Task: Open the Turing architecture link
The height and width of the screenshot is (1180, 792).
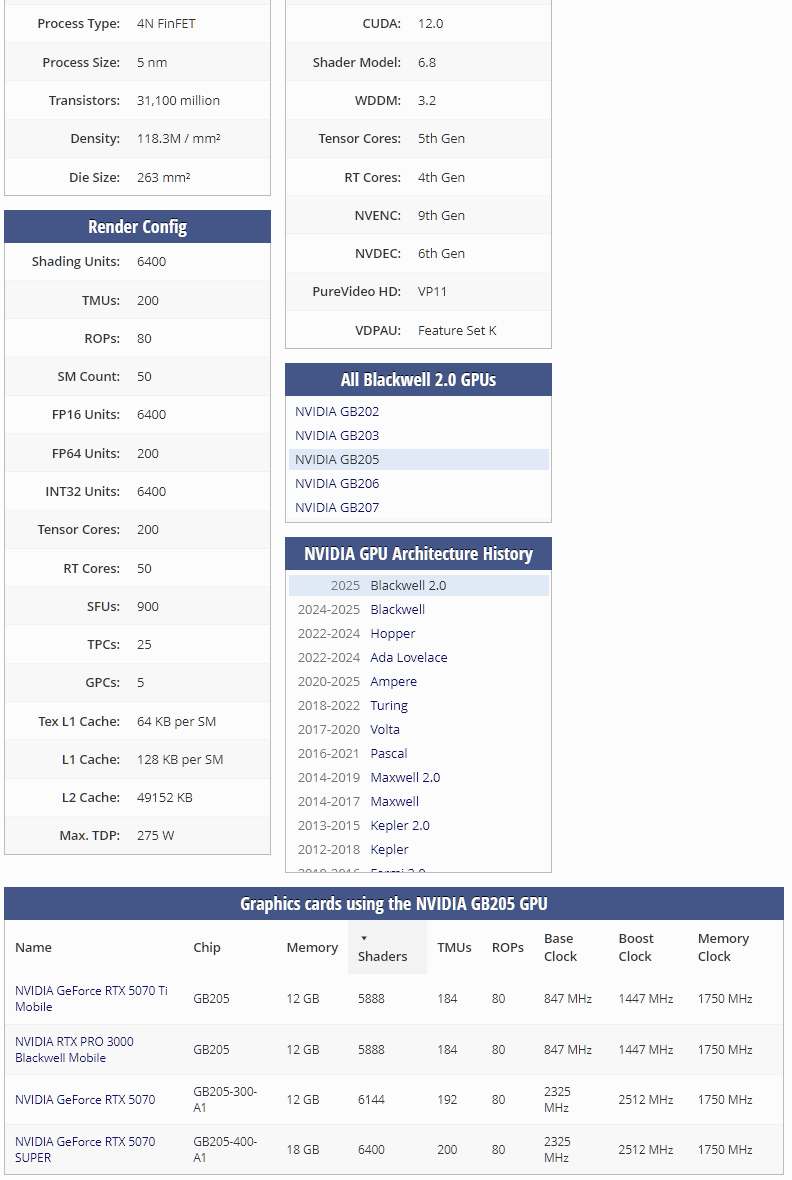Action: pos(388,706)
